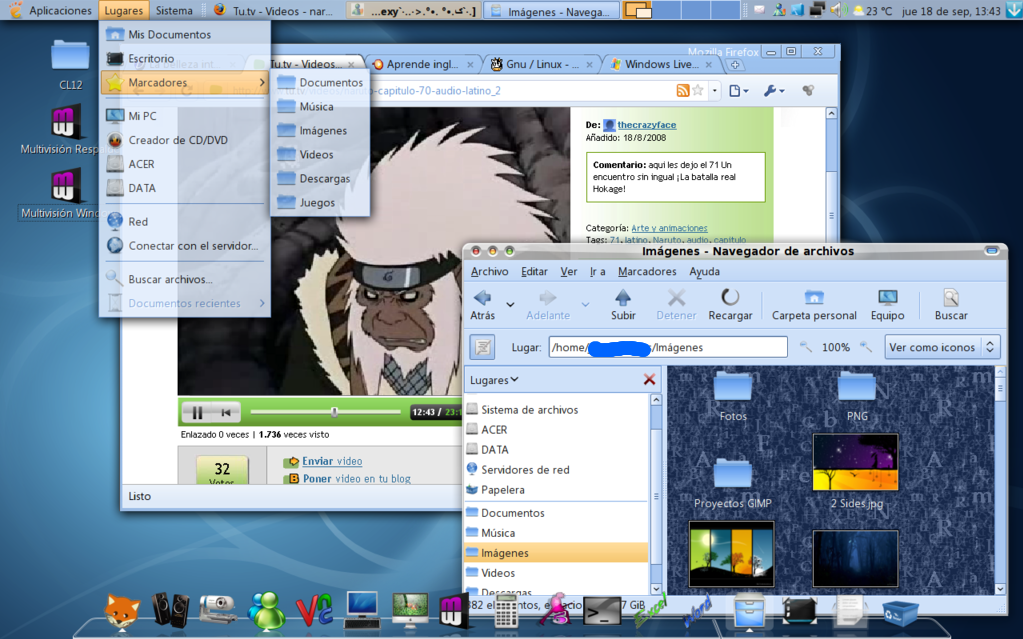Choose Buscar archivos menu entry
The width and height of the screenshot is (1023, 639).
(185, 279)
